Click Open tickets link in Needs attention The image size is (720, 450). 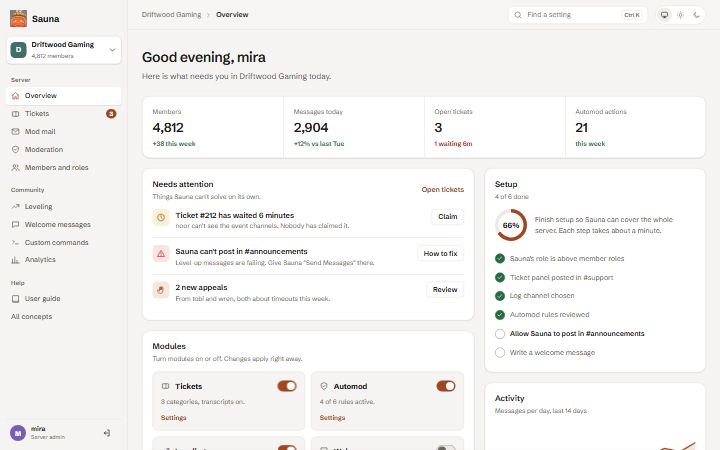click(443, 189)
